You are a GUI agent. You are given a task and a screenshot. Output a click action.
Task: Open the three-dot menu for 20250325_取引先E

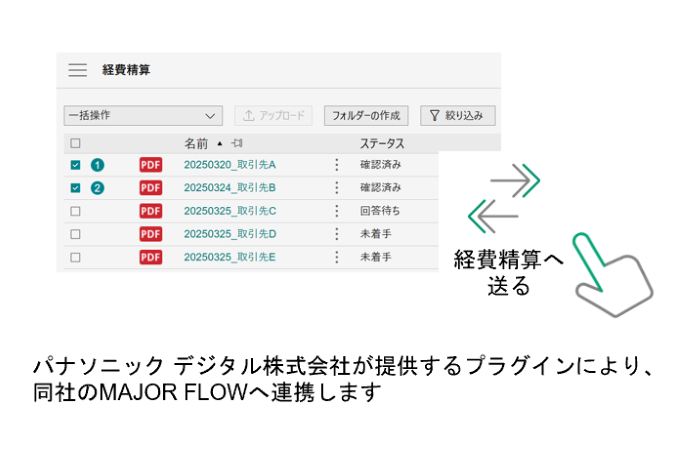tap(336, 257)
